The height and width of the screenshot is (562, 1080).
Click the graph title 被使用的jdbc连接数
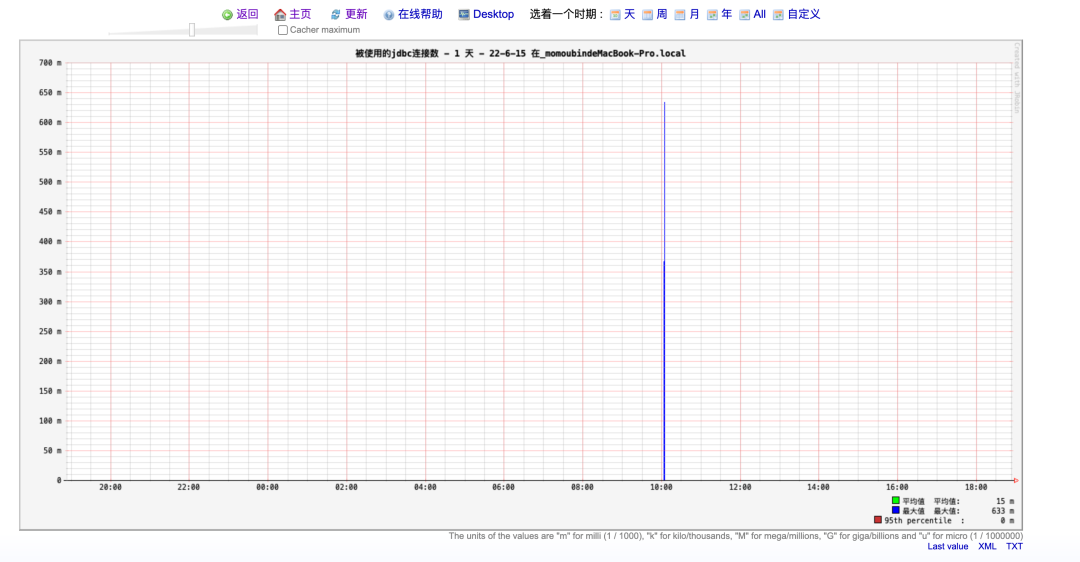[x=396, y=53]
